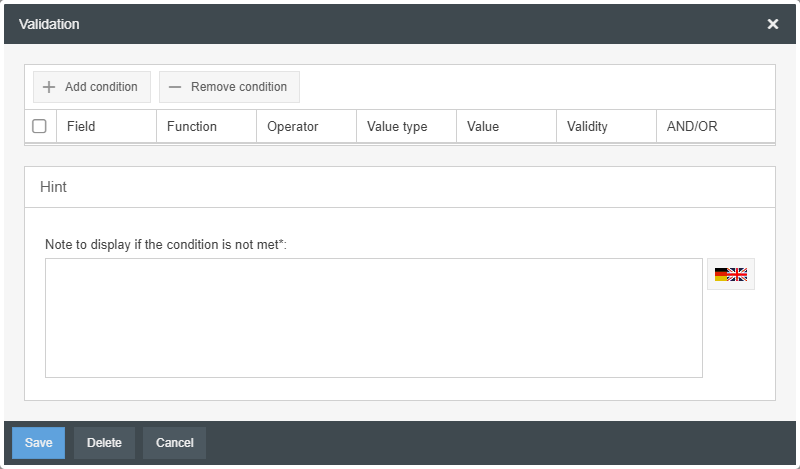
Task: Select the Operator column header
Action: point(293,127)
